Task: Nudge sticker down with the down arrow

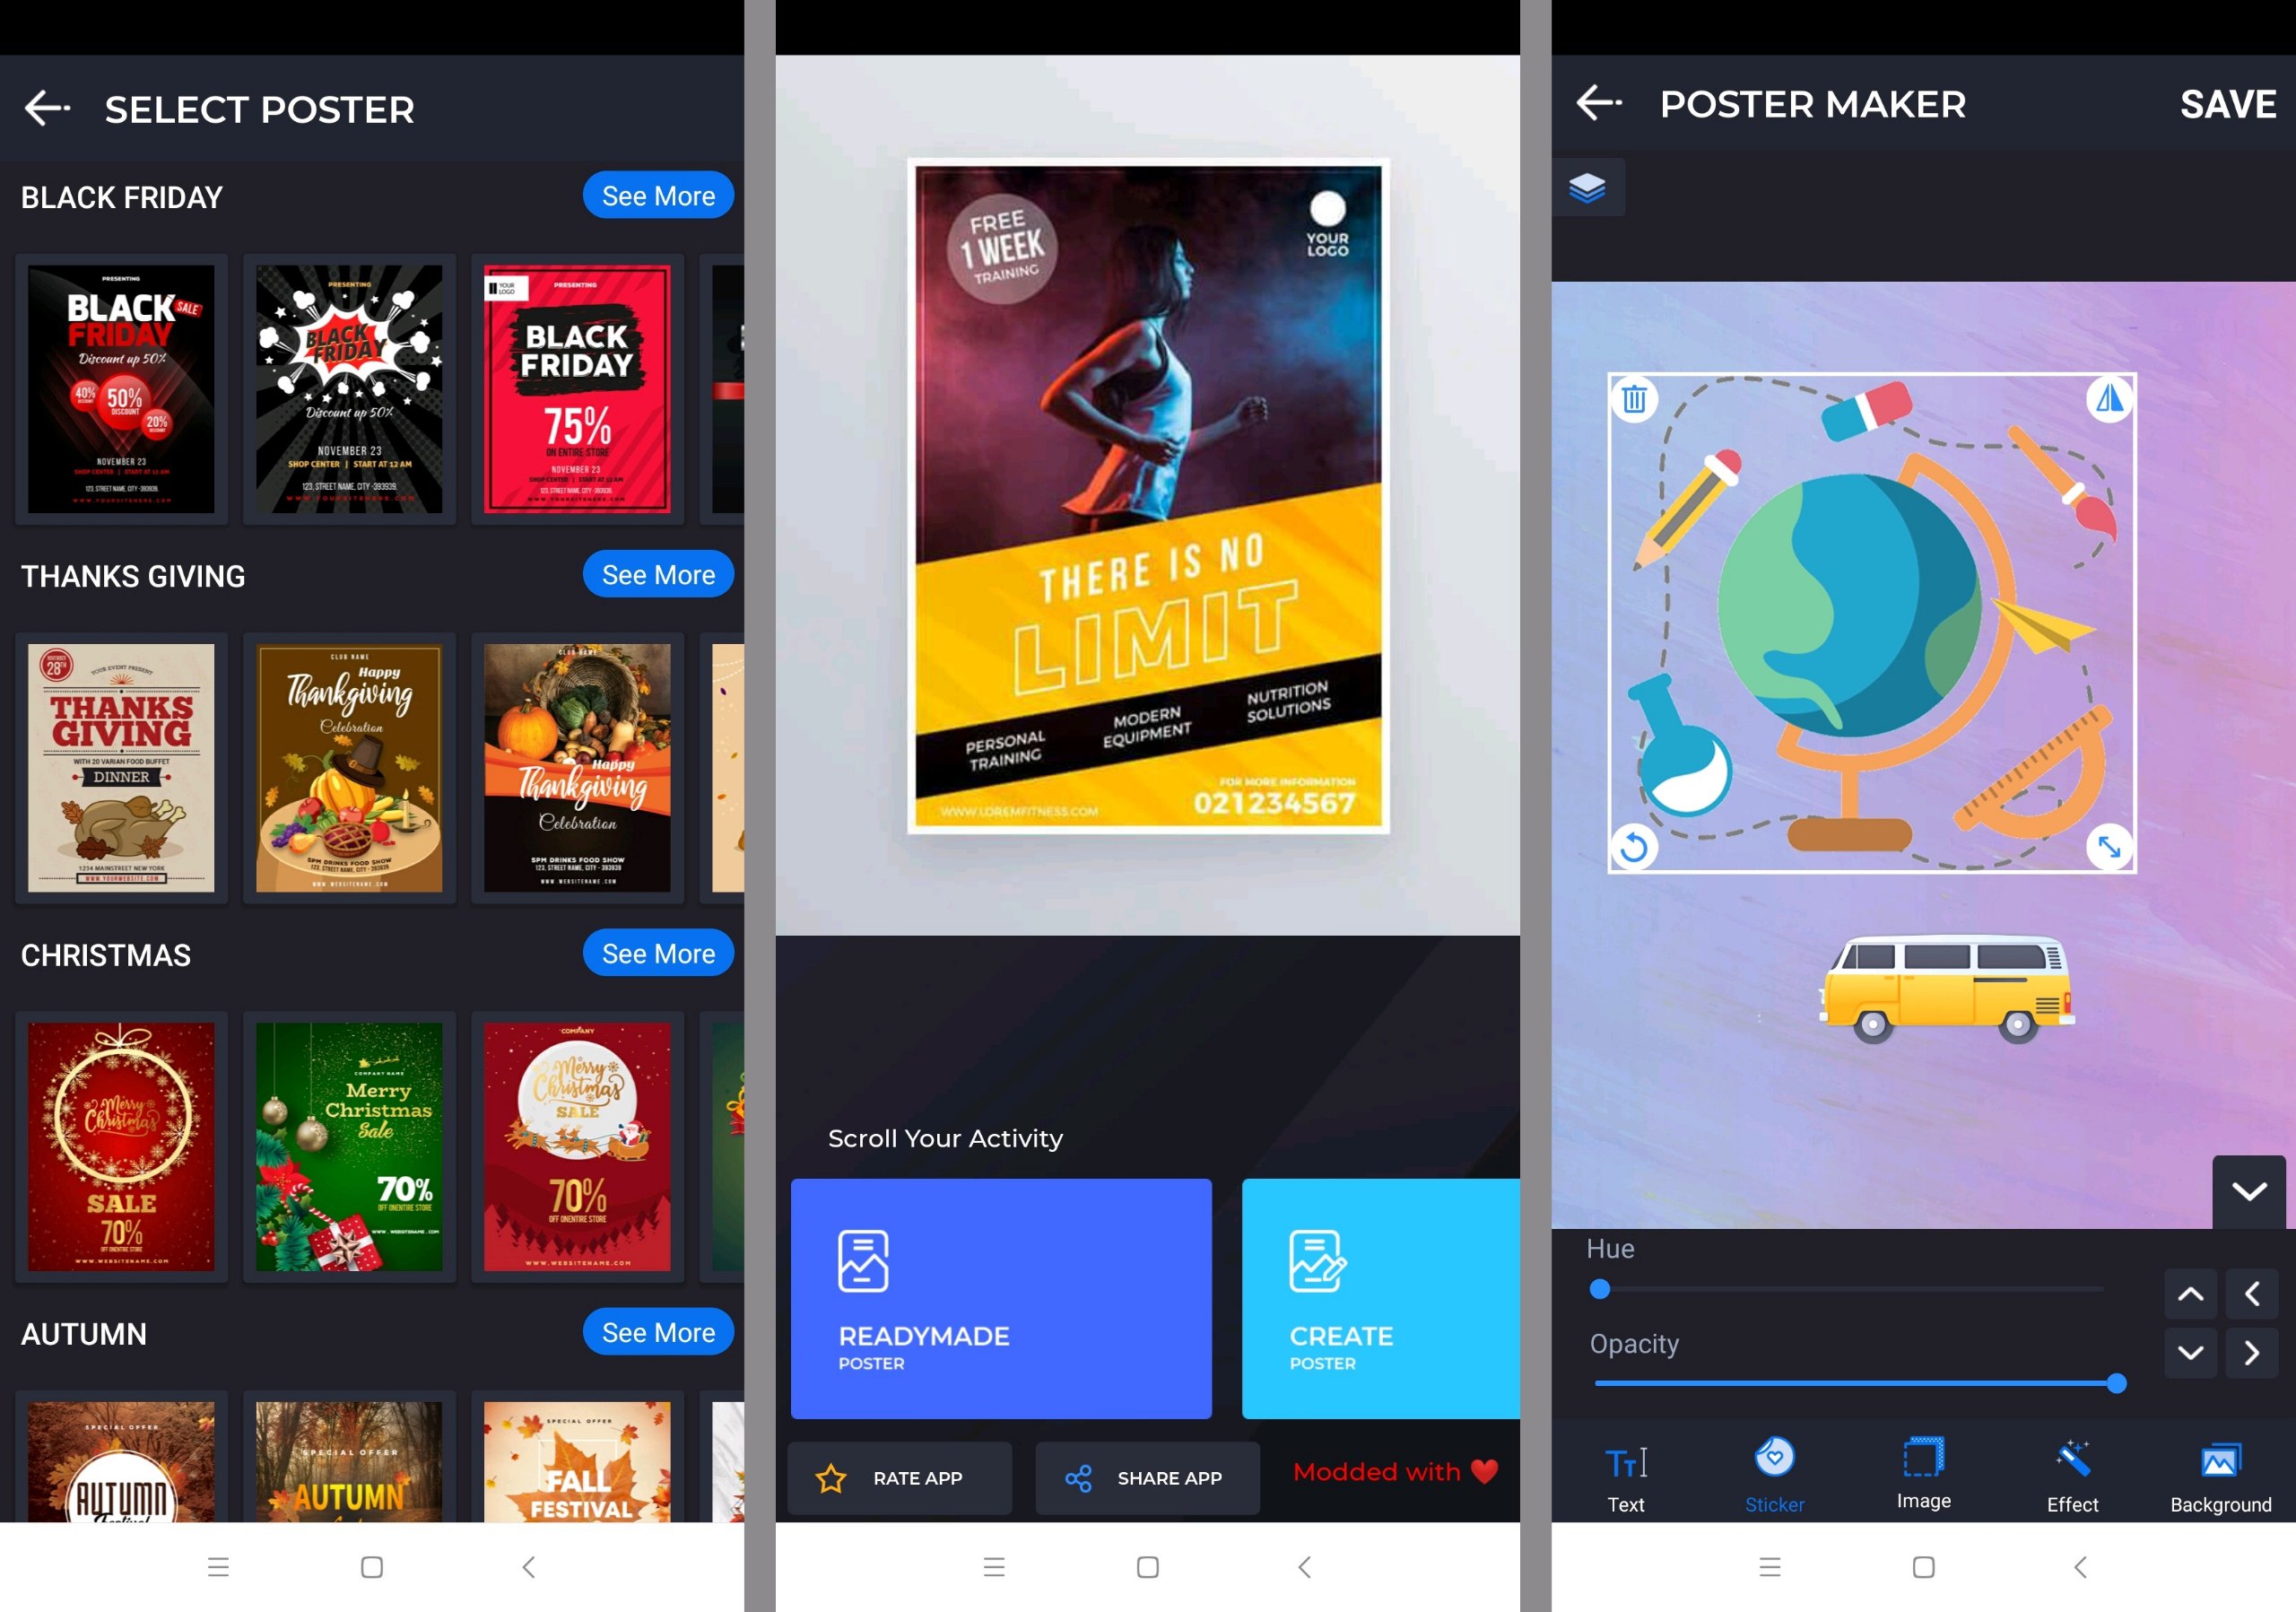Action: 2190,1353
